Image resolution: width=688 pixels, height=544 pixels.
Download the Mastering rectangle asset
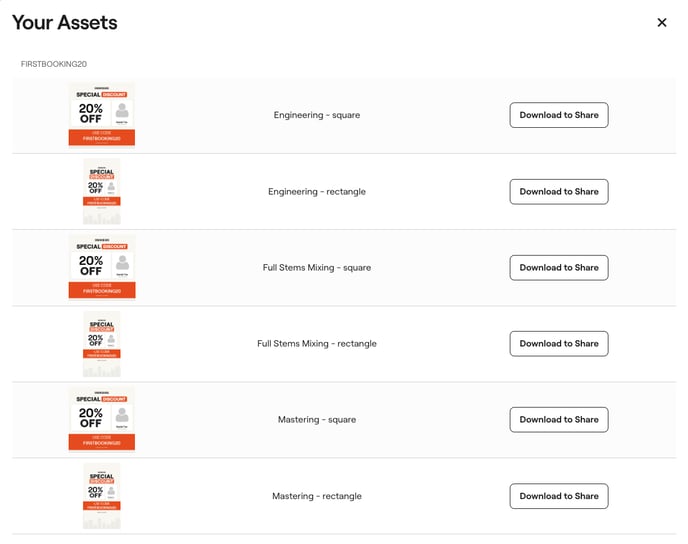click(x=558, y=495)
